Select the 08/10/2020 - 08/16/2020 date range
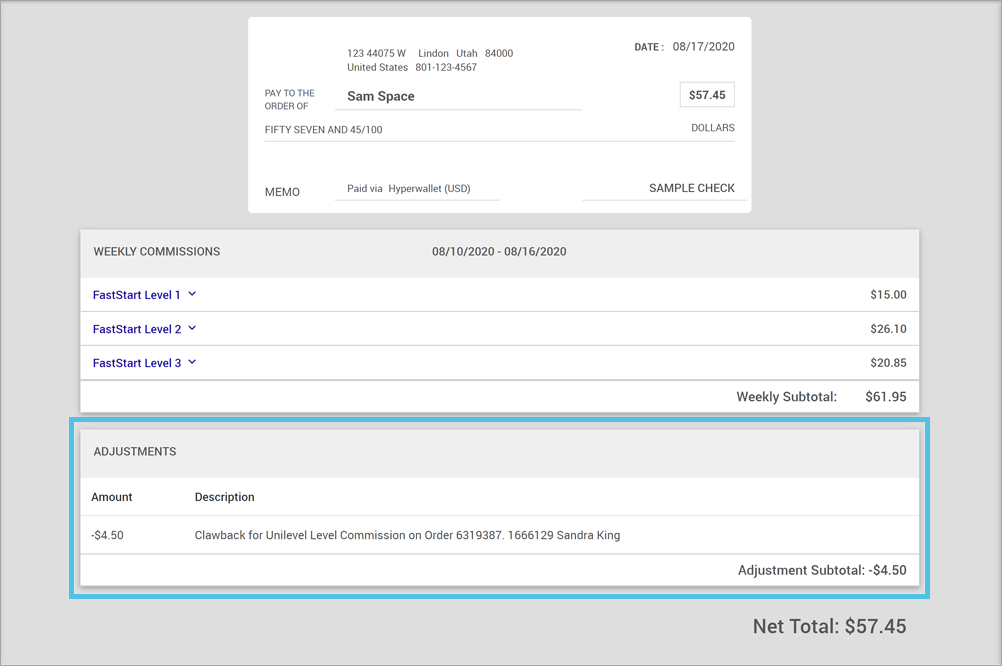Viewport: 1002px width, 666px height. coord(499,252)
